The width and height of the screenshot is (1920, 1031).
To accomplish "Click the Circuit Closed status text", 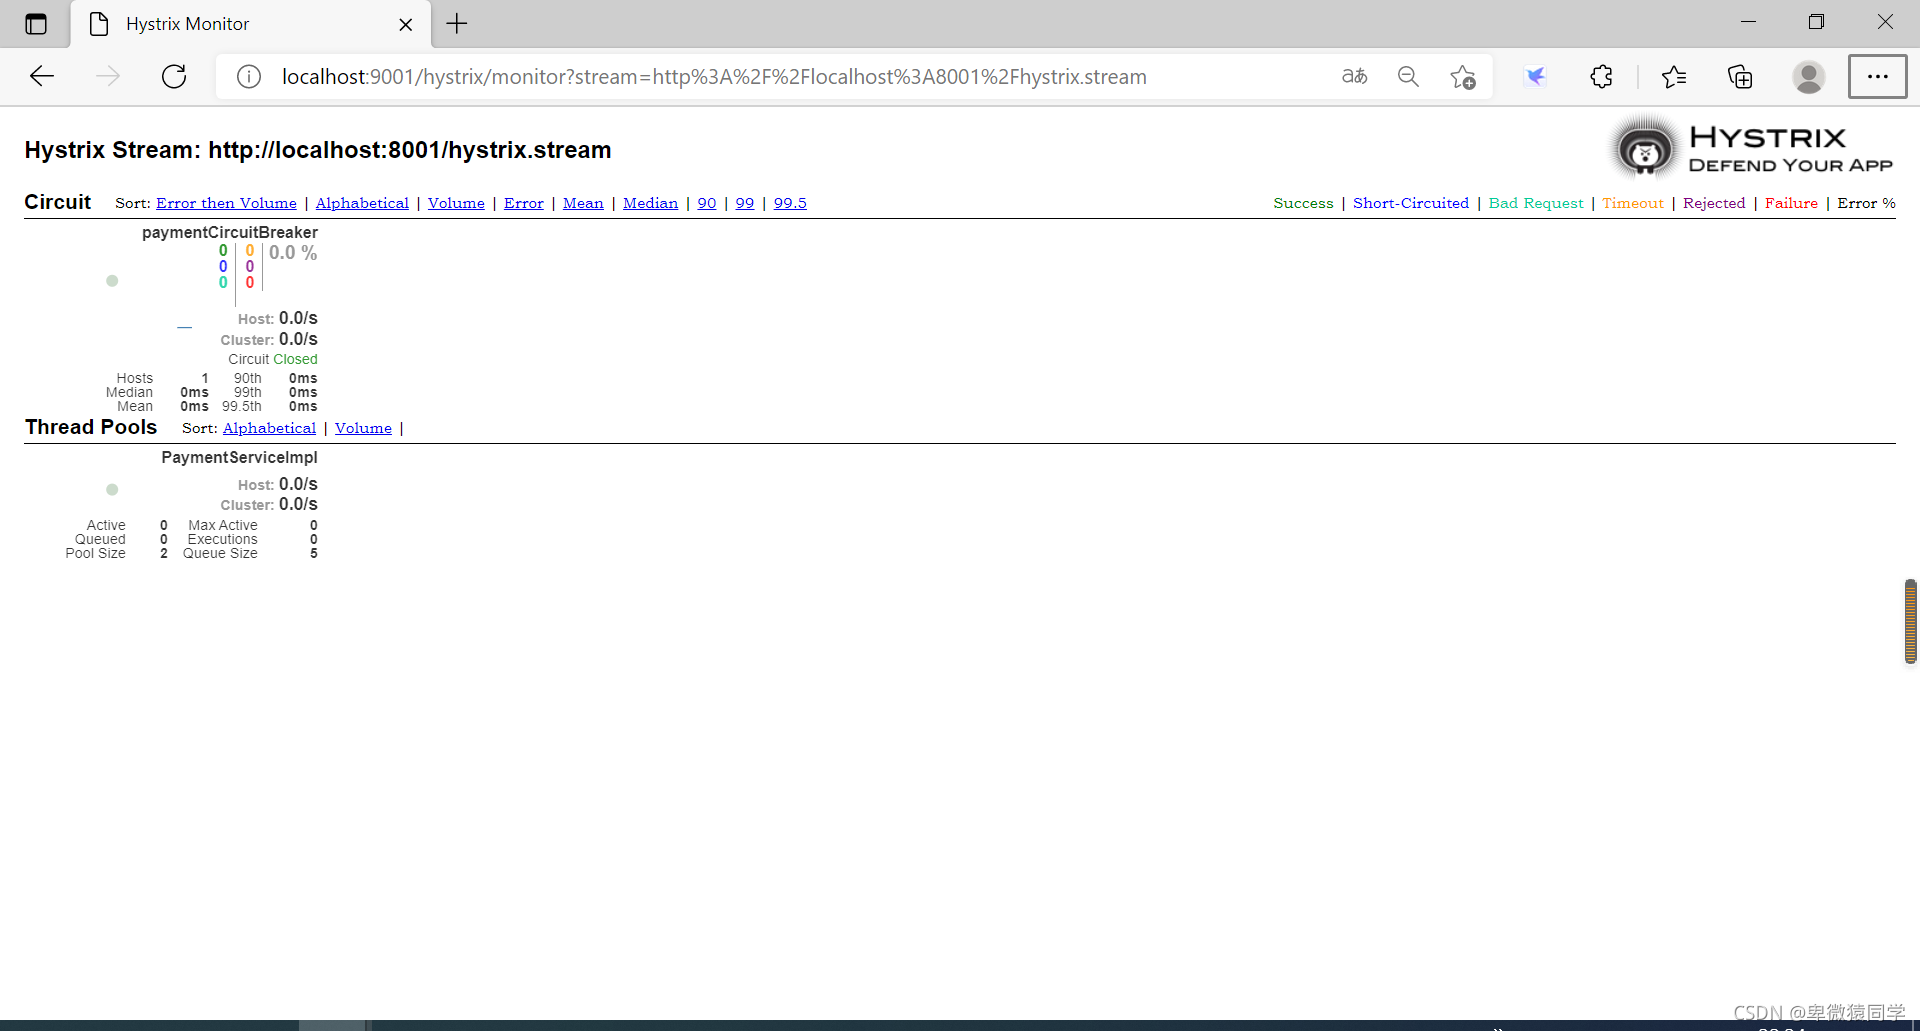I will pos(273,359).
